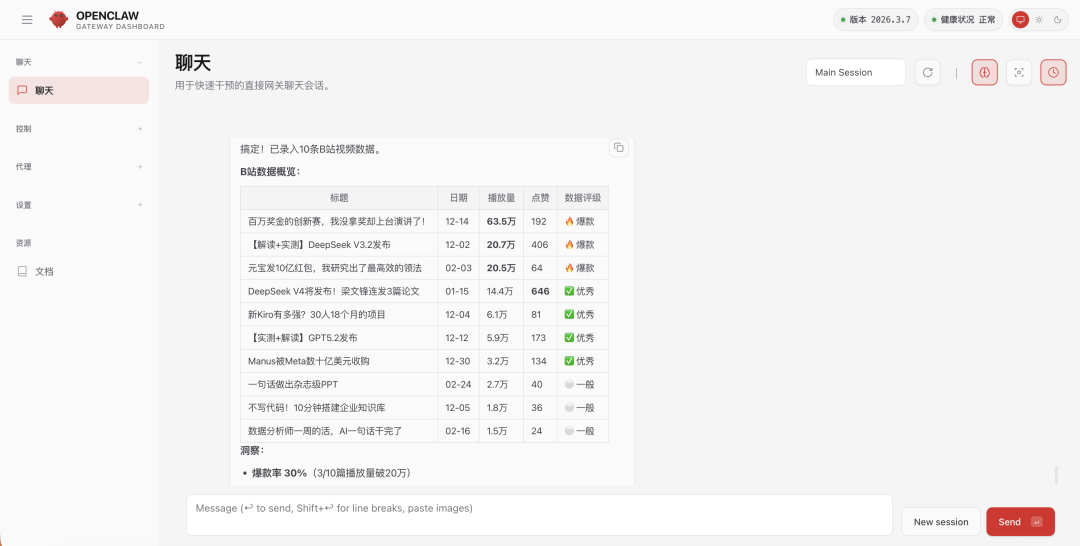Screen dimensions: 1080x546
Task: Open the Main Session selector
Action: tap(855, 72)
